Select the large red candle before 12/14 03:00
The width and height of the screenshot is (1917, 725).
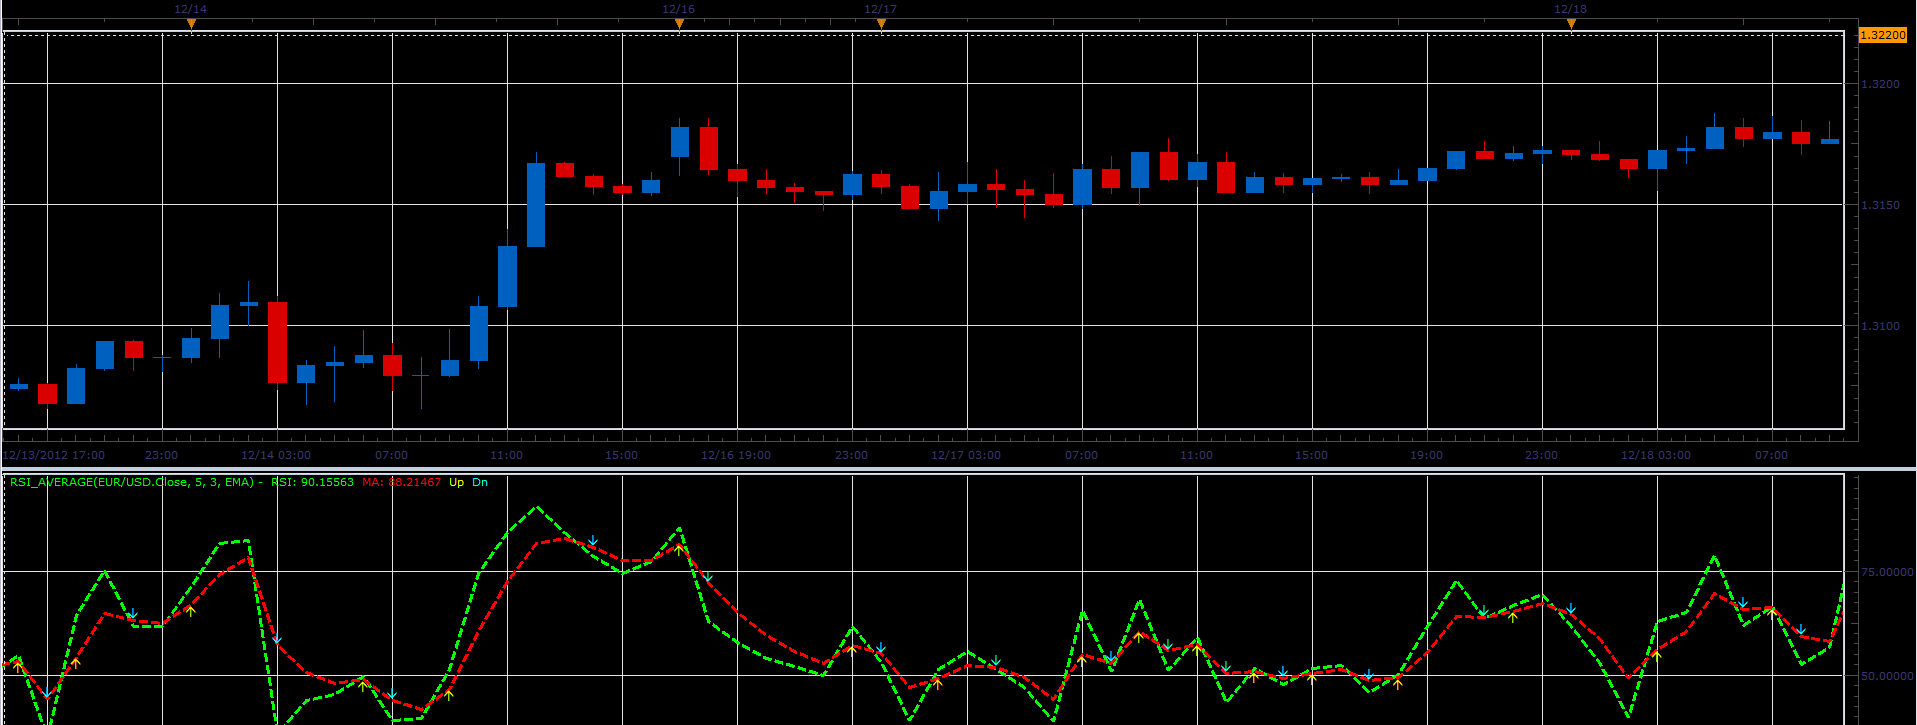click(277, 342)
